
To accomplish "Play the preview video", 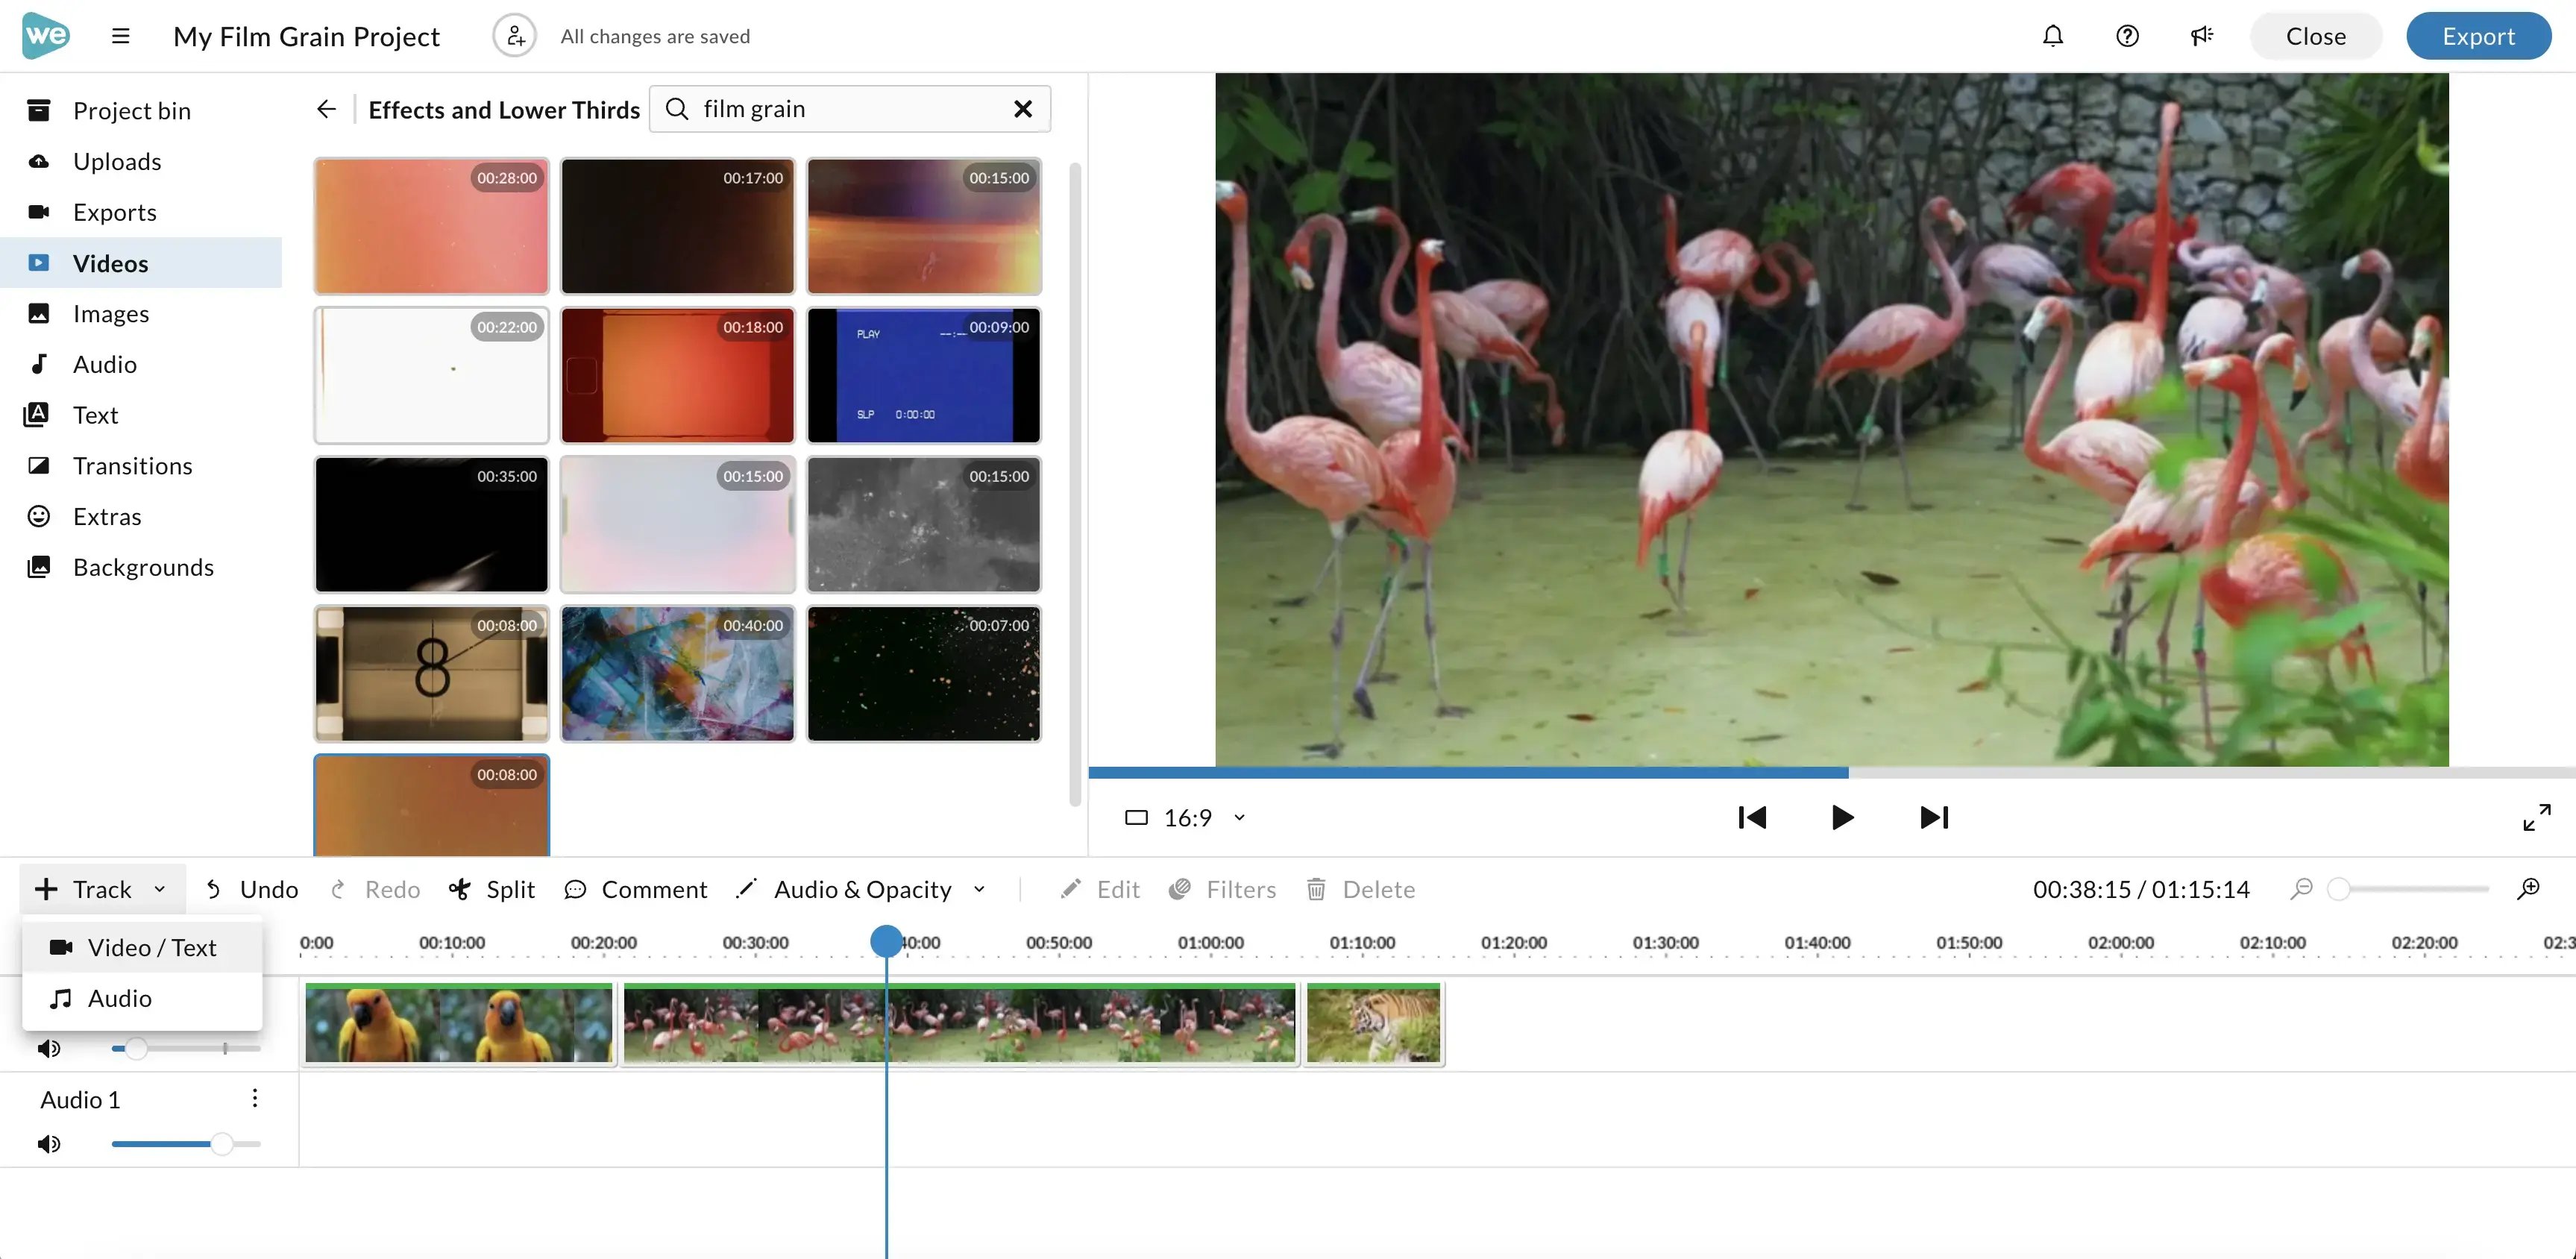I will pyautogui.click(x=1842, y=817).
